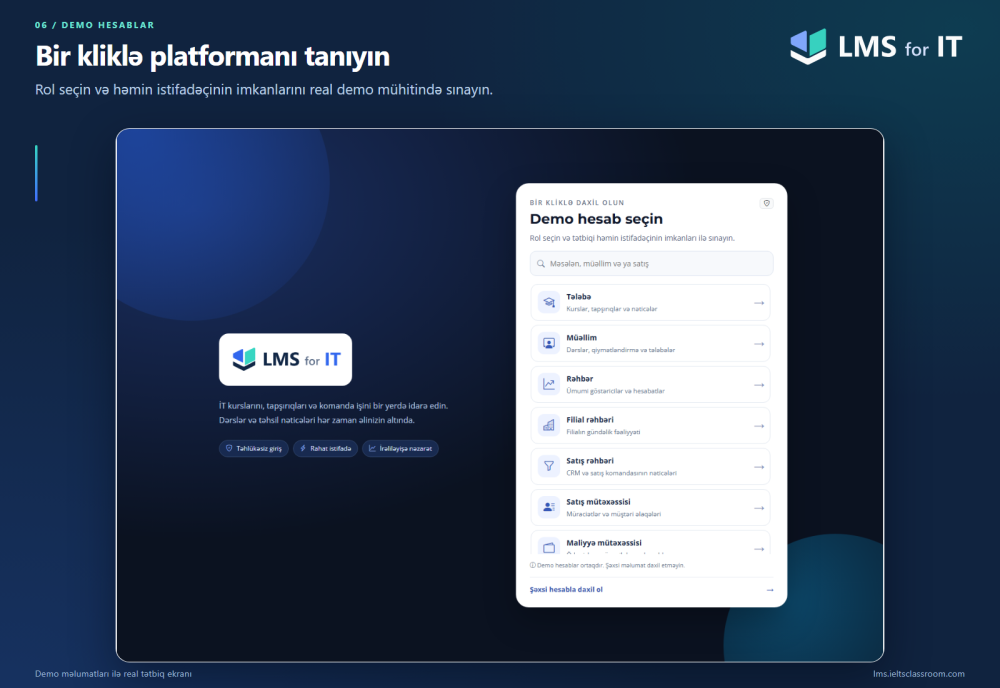This screenshot has width=1000, height=688.
Task: Choose the Müəllim demo account
Action: (x=650, y=343)
